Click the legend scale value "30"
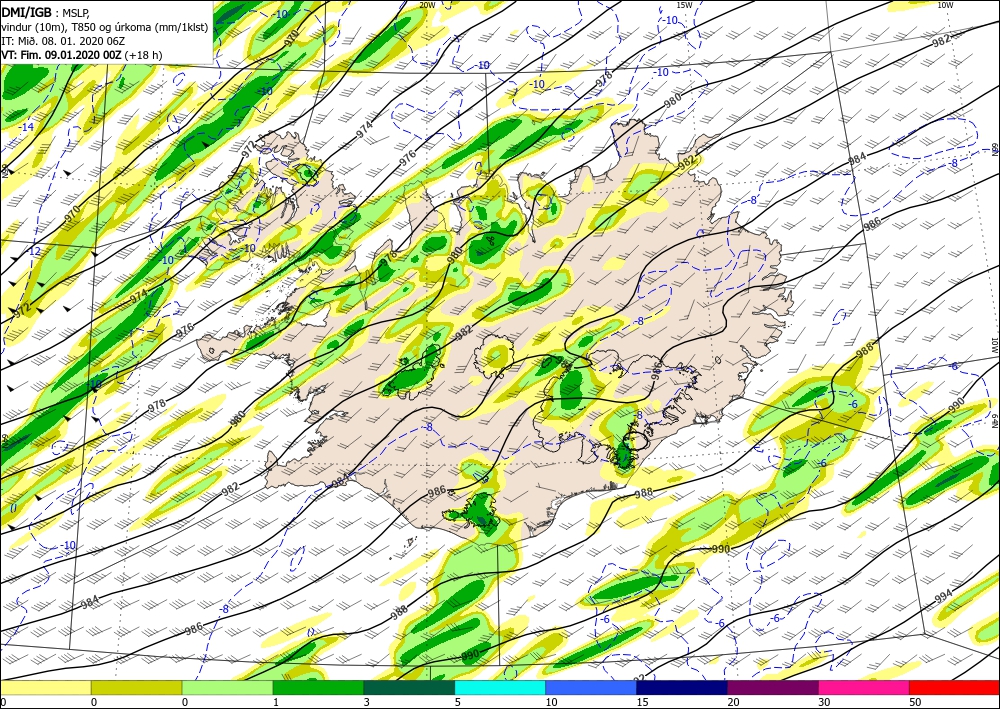The width and height of the screenshot is (1000, 709). point(823,702)
